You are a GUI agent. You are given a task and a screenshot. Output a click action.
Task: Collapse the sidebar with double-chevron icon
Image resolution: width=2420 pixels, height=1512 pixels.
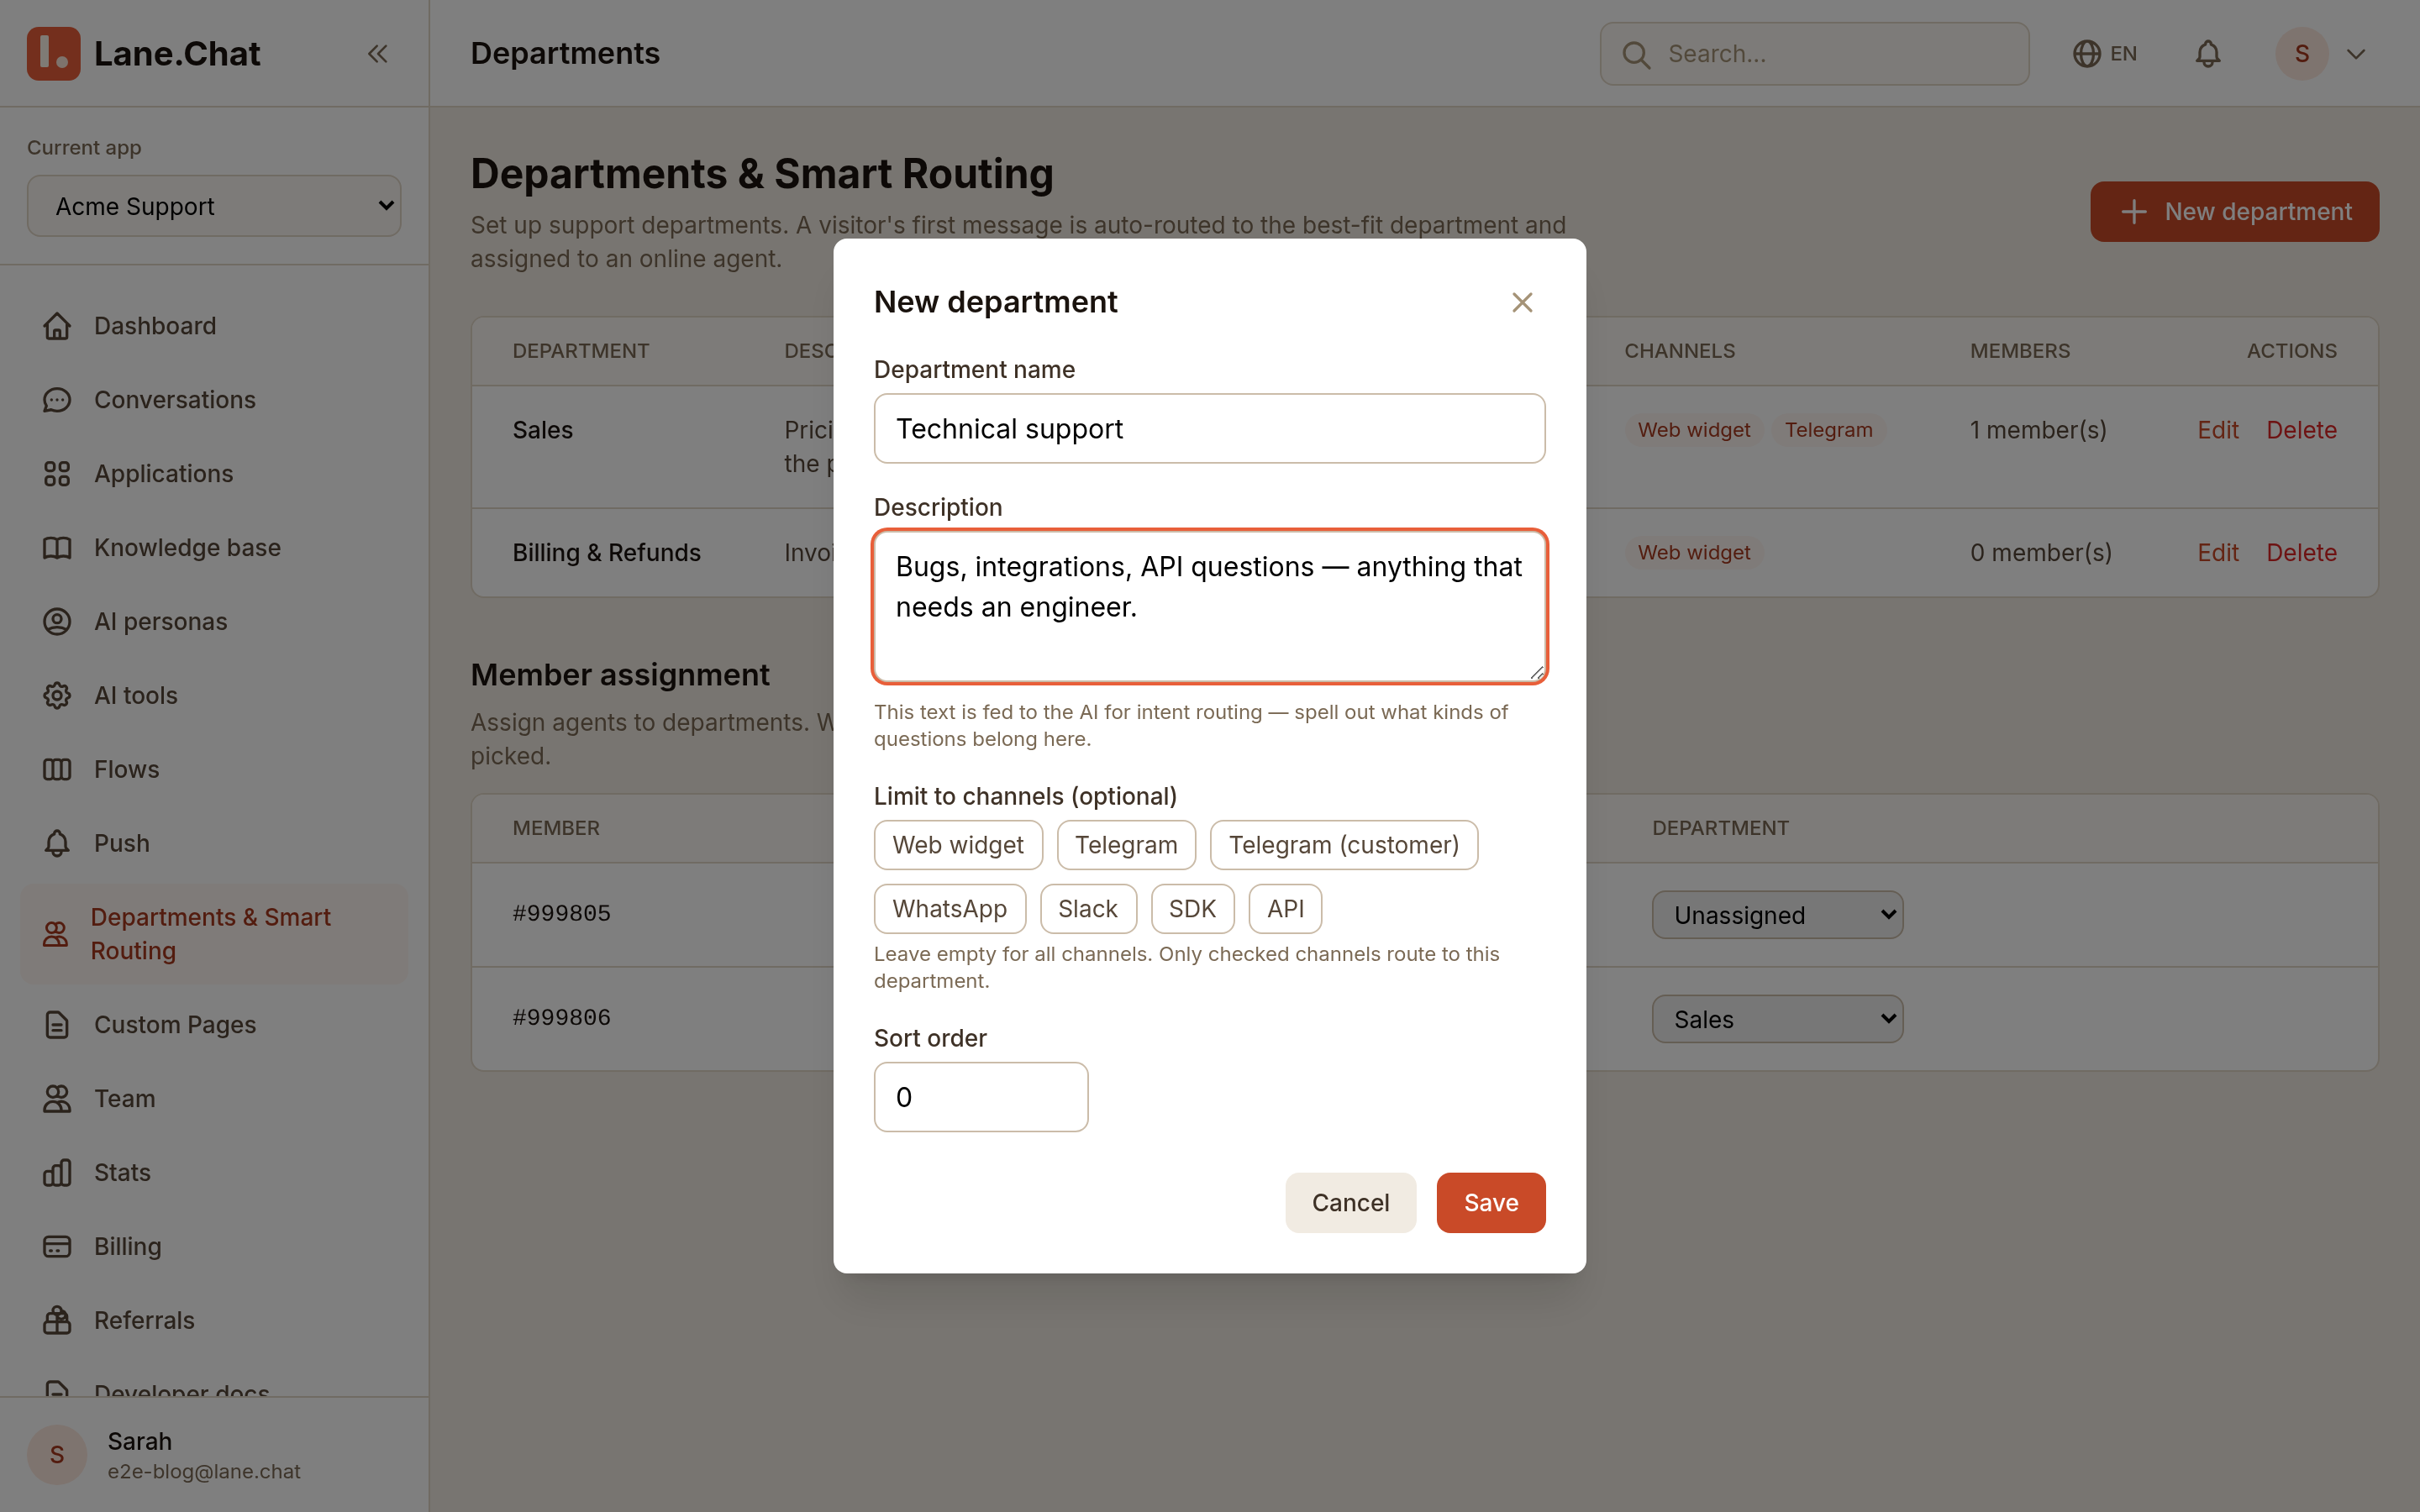[x=377, y=54]
